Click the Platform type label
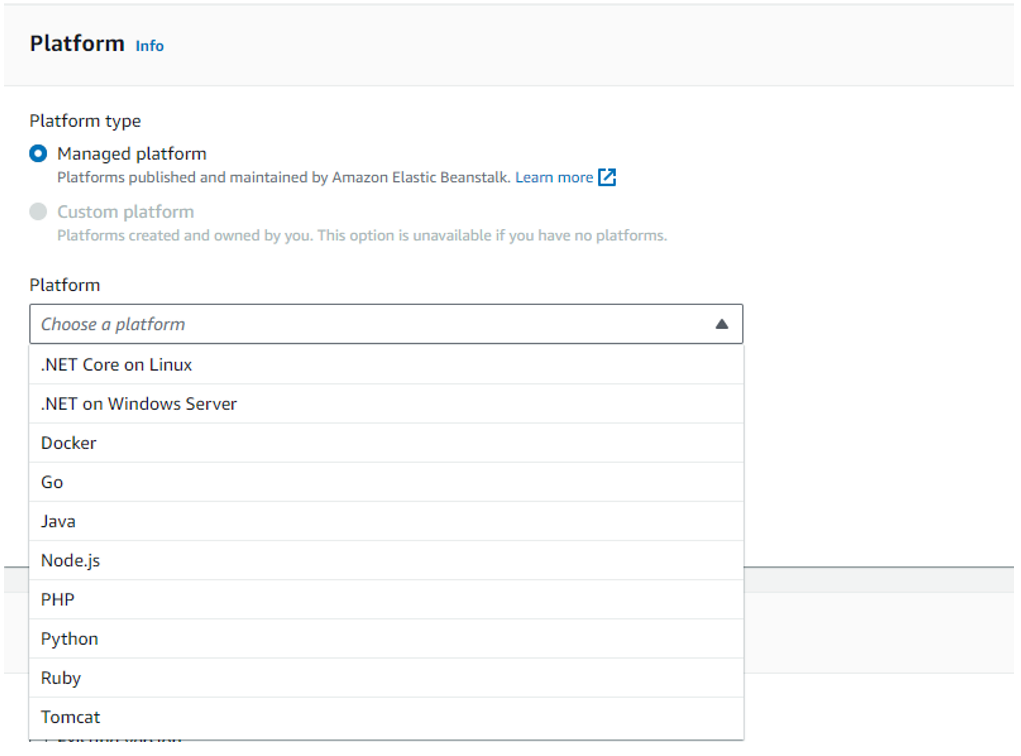The image size is (1021, 756). [85, 120]
